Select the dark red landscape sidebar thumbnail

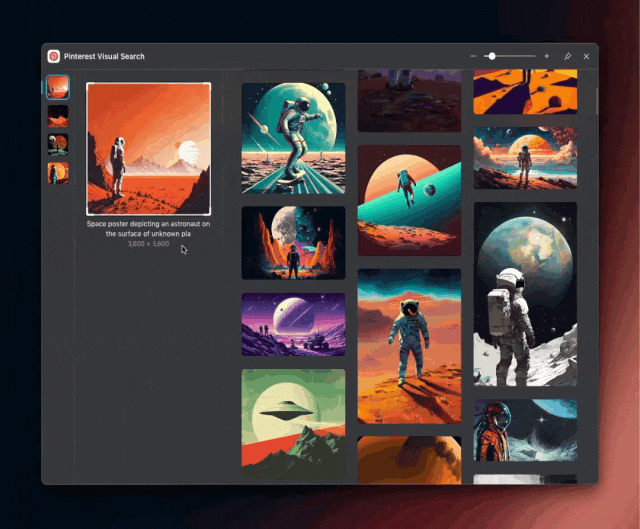click(58, 116)
